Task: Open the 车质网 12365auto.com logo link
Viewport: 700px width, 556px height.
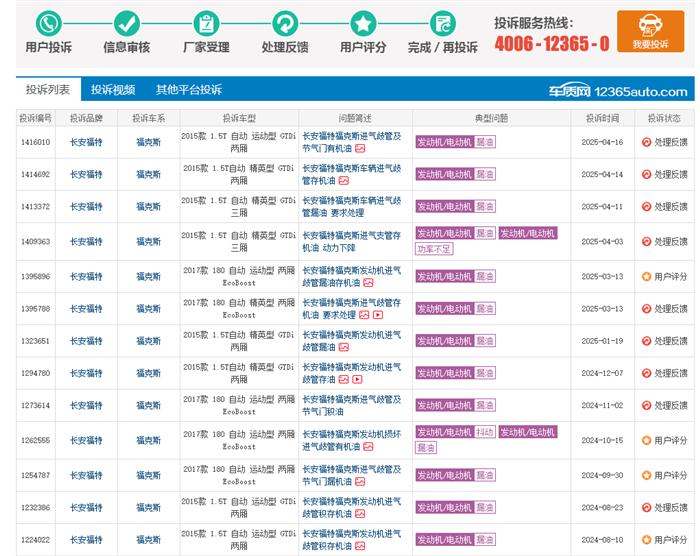Action: [618, 92]
